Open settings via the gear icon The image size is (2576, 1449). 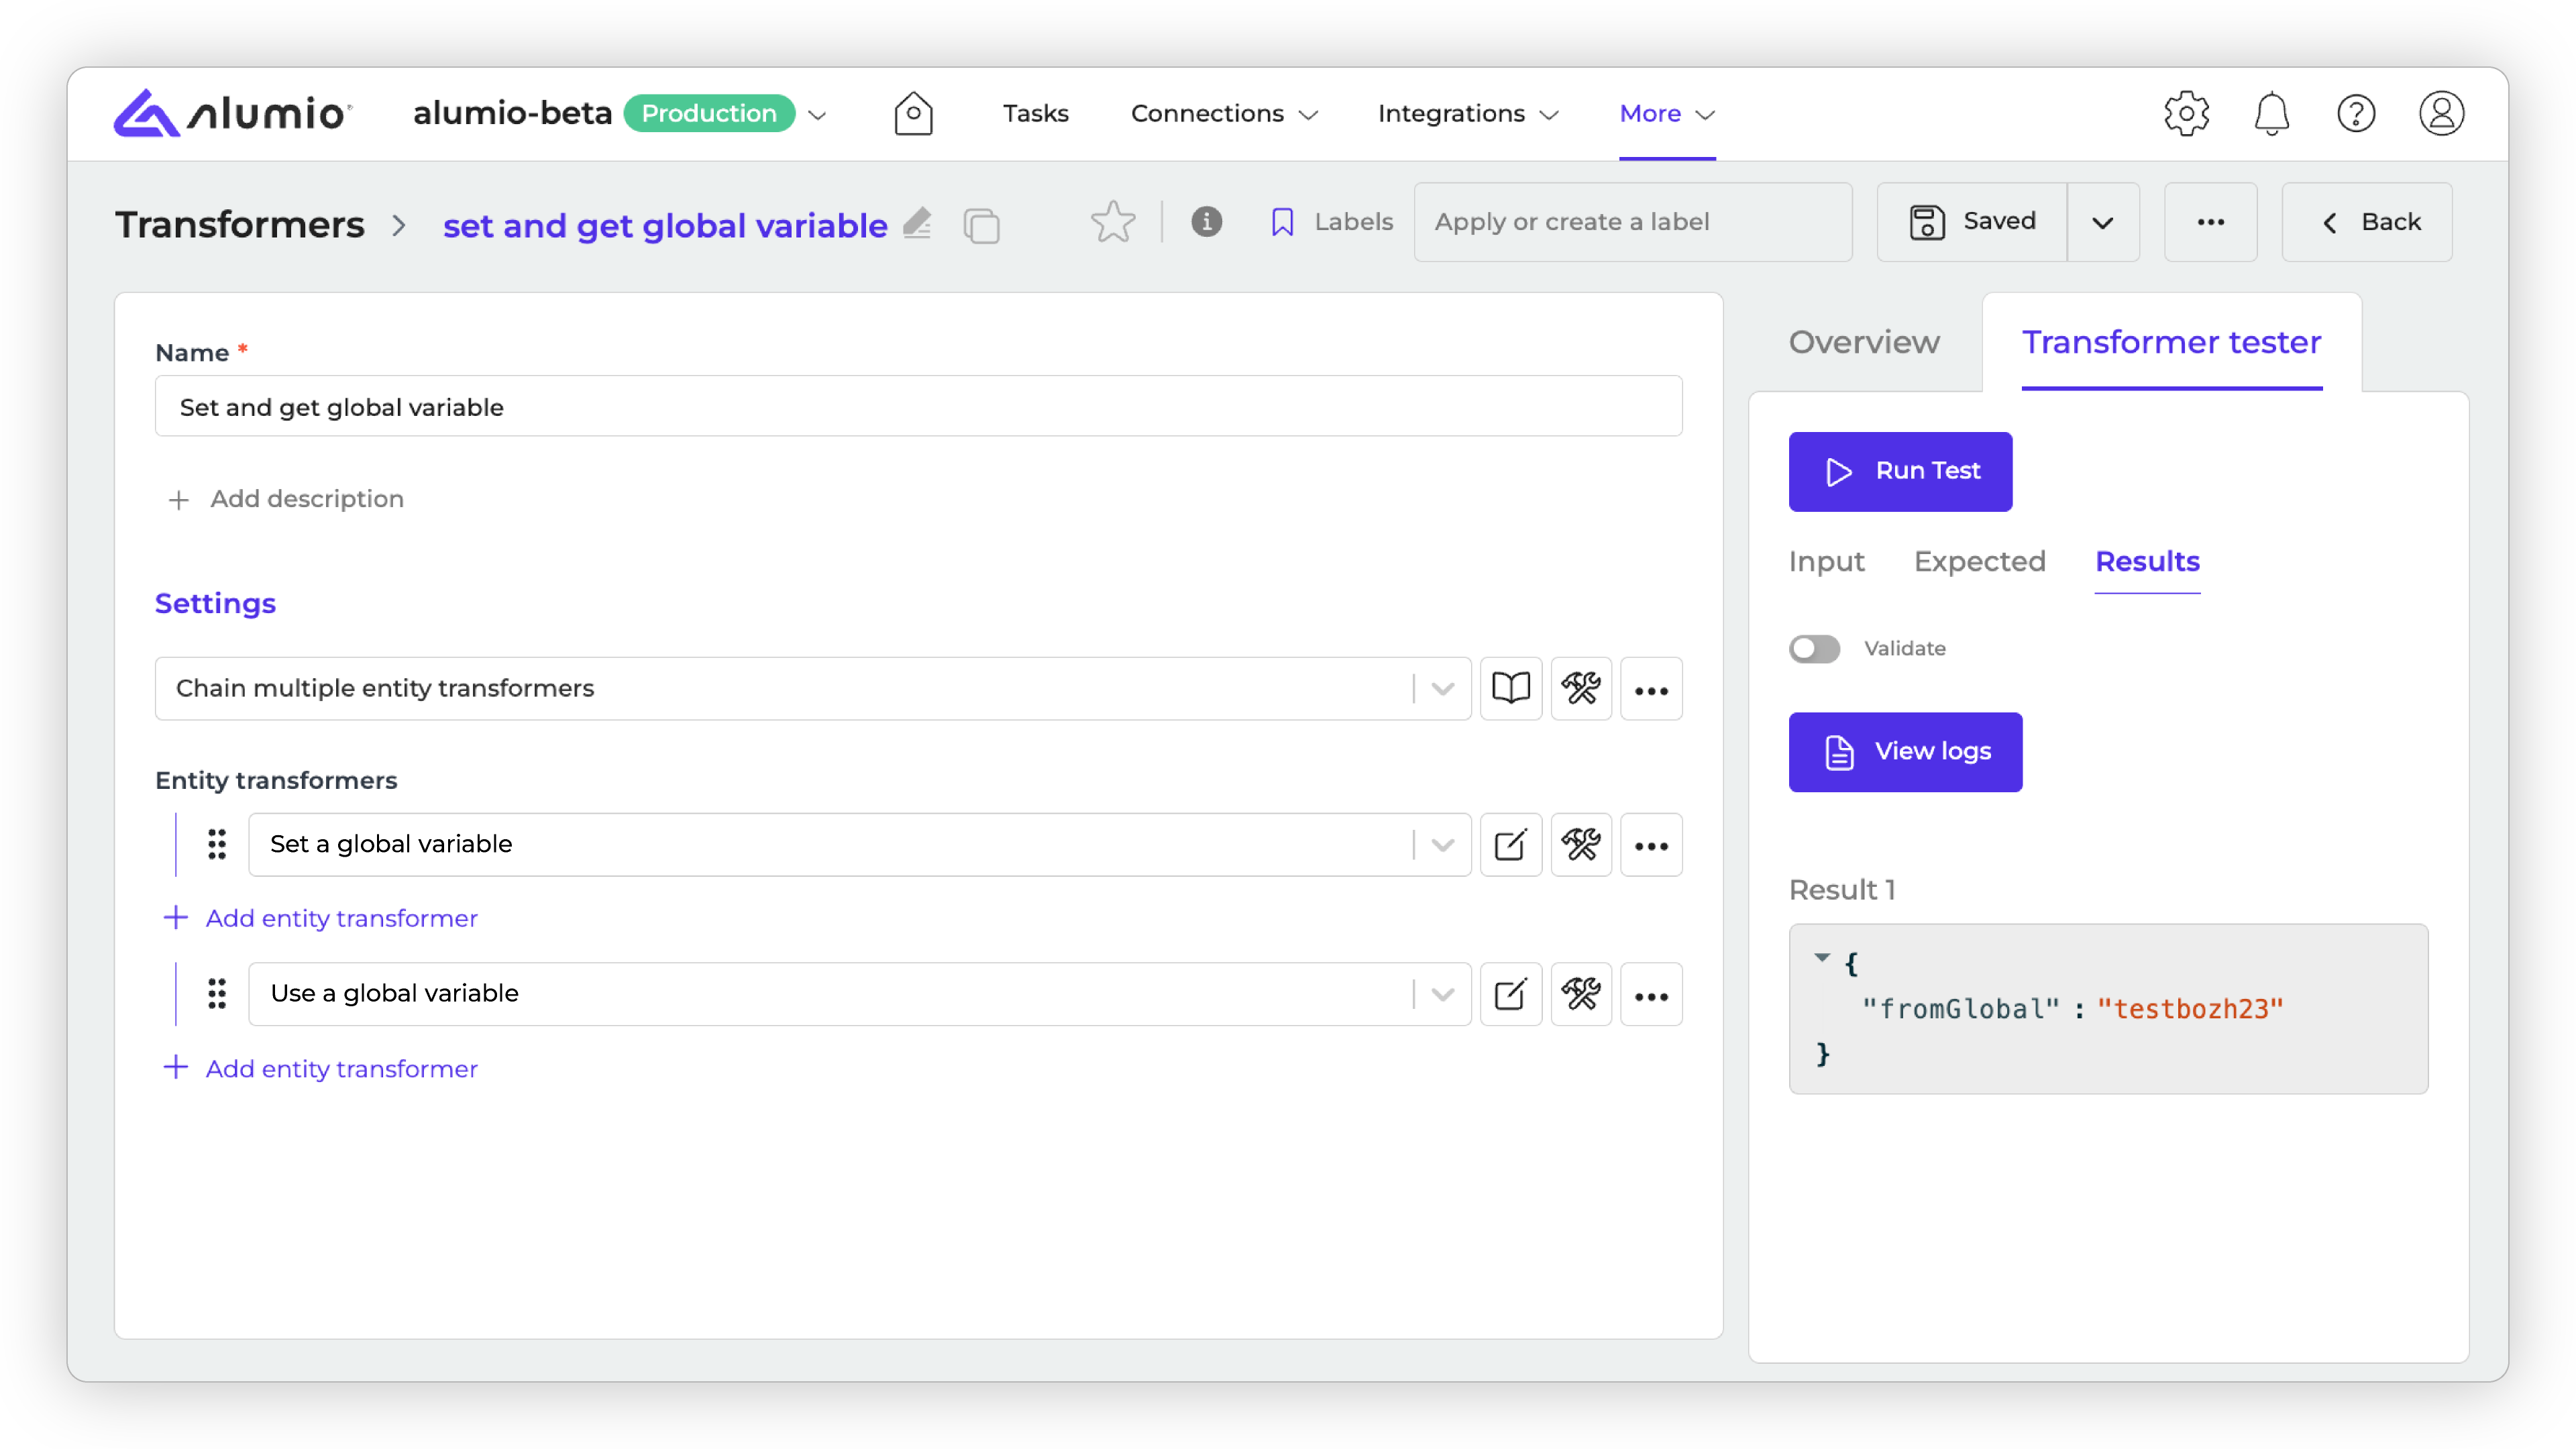[x=2186, y=113]
